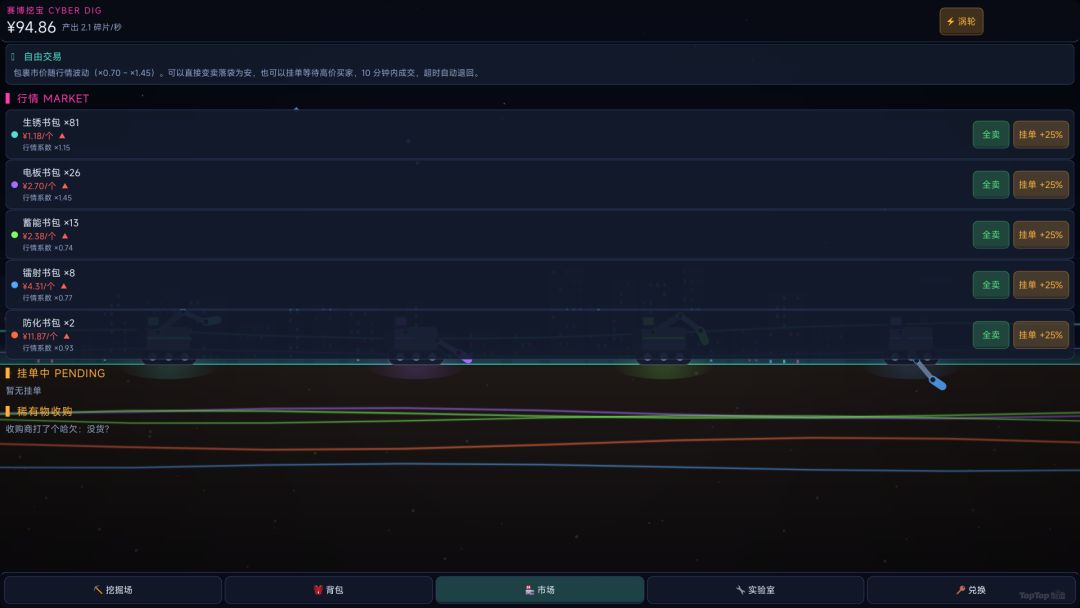This screenshot has height=608, width=1080.
Task: Click the 赛博挖宝 CYBER DIG title
Action: coord(54,10)
